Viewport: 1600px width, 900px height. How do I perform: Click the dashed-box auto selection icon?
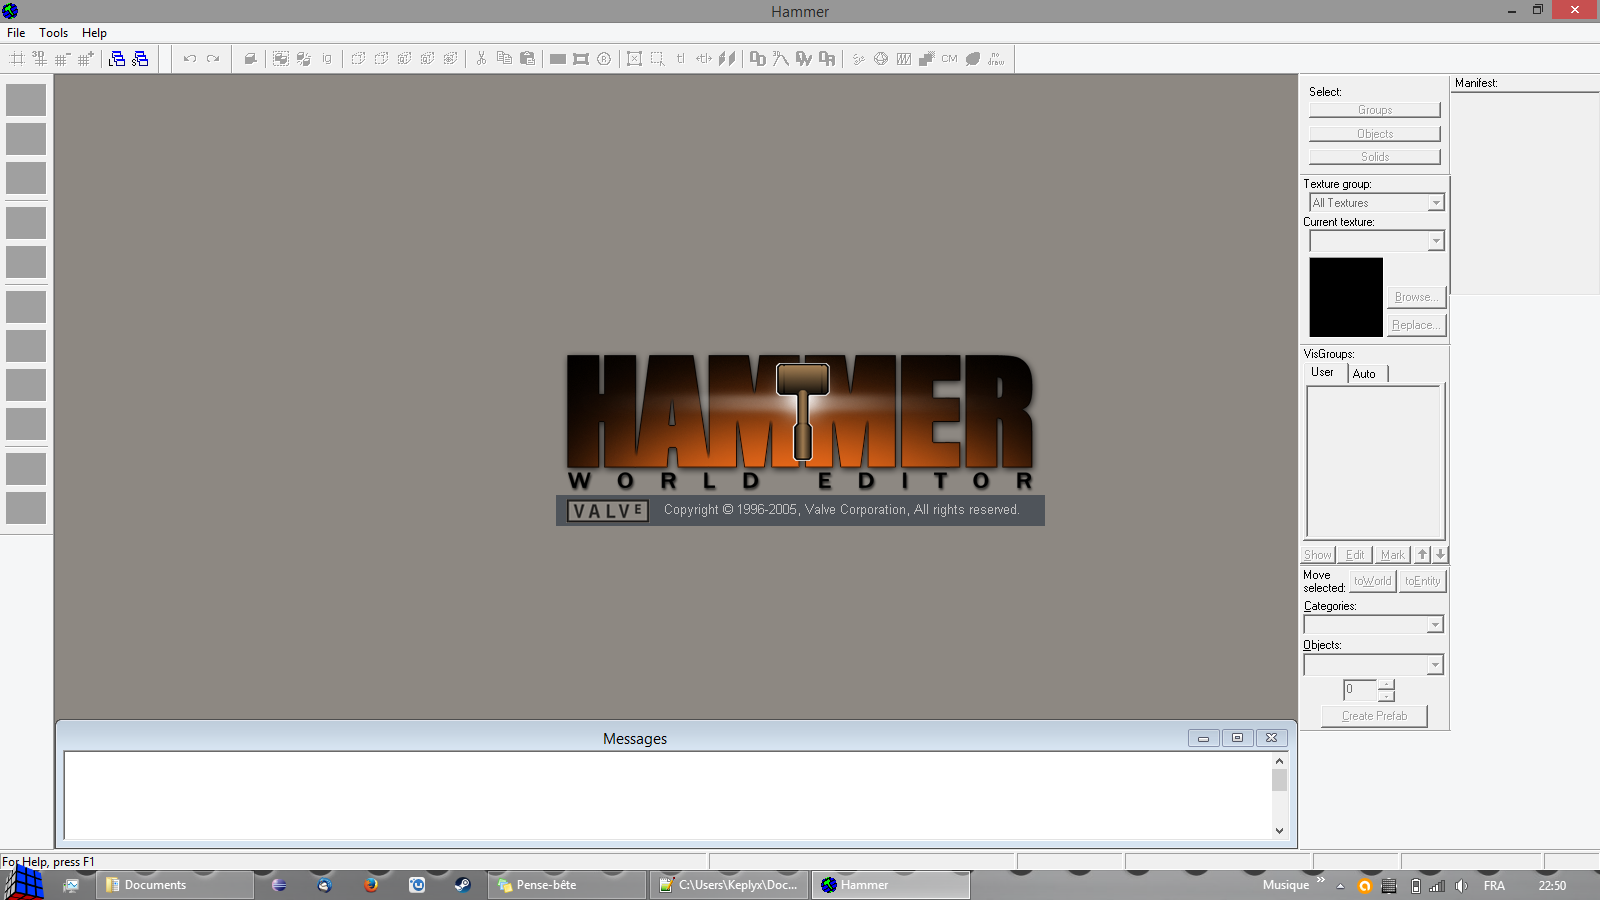point(657,59)
